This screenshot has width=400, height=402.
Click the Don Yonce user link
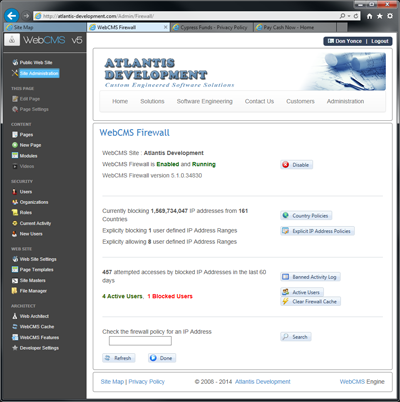(345, 41)
